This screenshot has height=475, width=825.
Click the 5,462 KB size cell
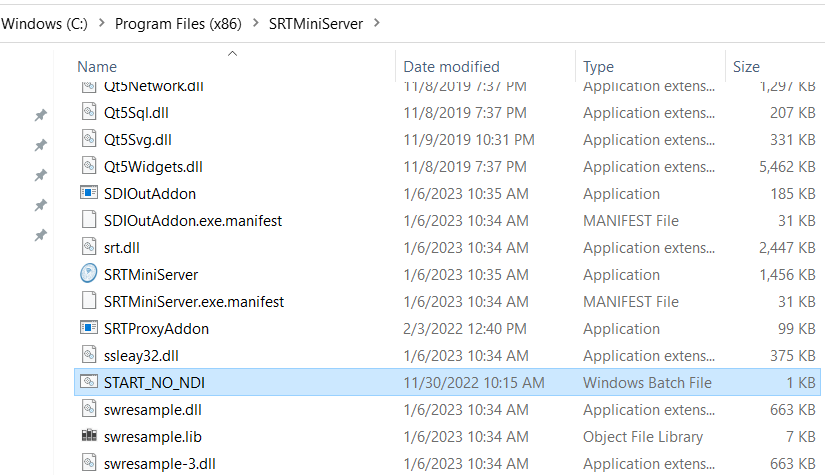point(787,167)
